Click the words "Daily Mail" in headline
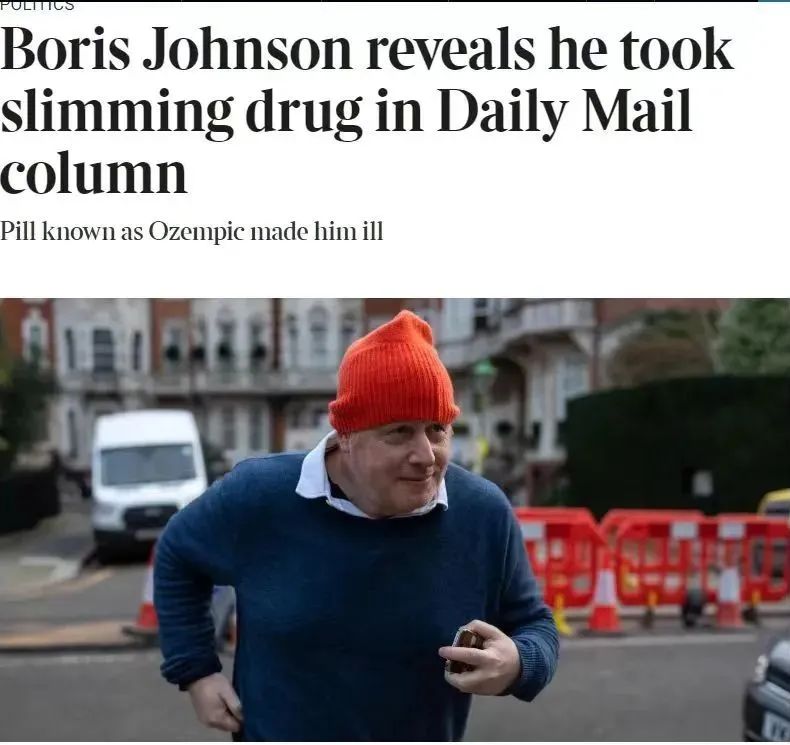The height and width of the screenshot is (745, 790). pos(564,110)
